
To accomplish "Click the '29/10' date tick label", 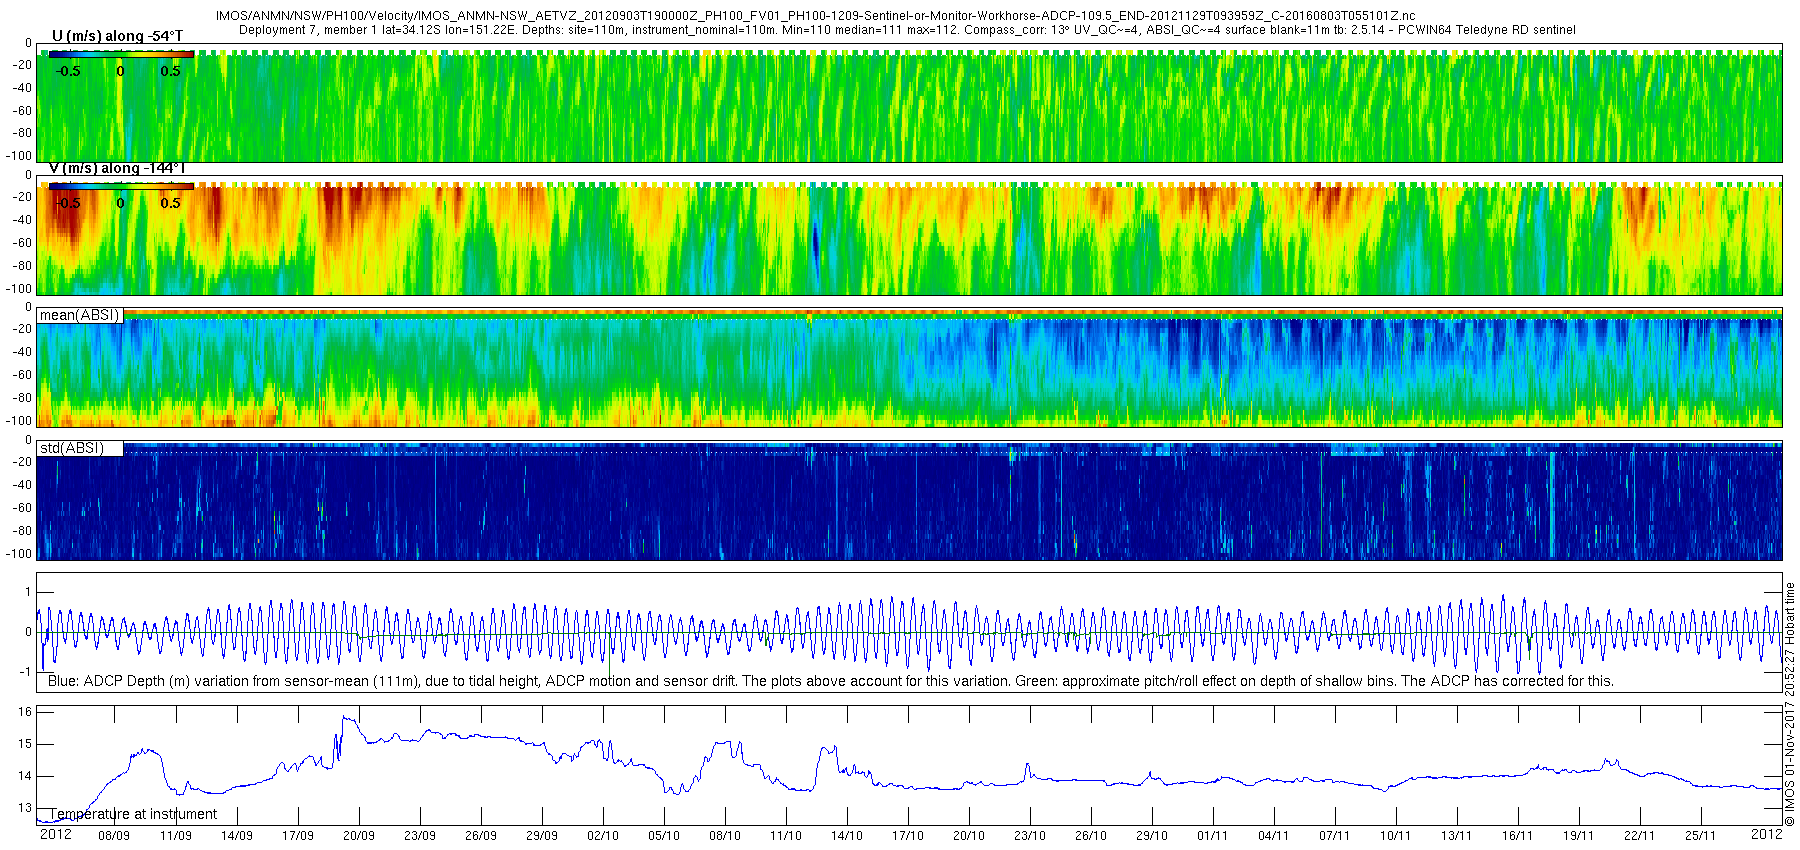I will point(1152,836).
